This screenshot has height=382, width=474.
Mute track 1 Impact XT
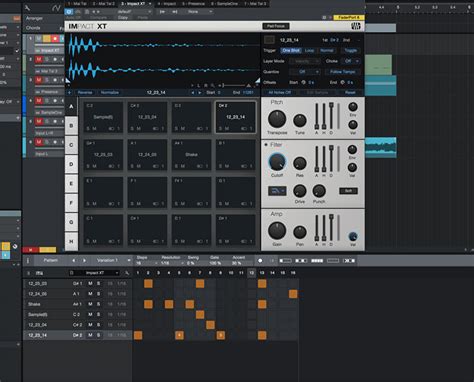click(39, 39)
